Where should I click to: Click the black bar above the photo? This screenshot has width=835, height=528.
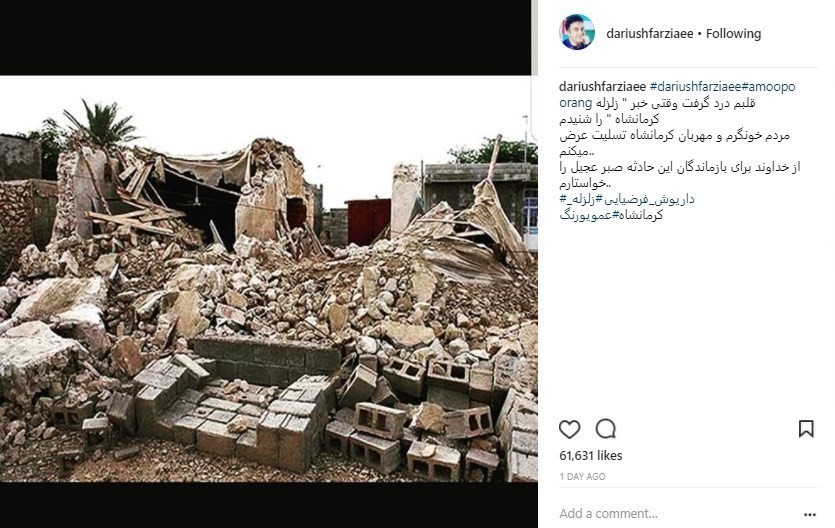pyautogui.click(x=265, y=37)
